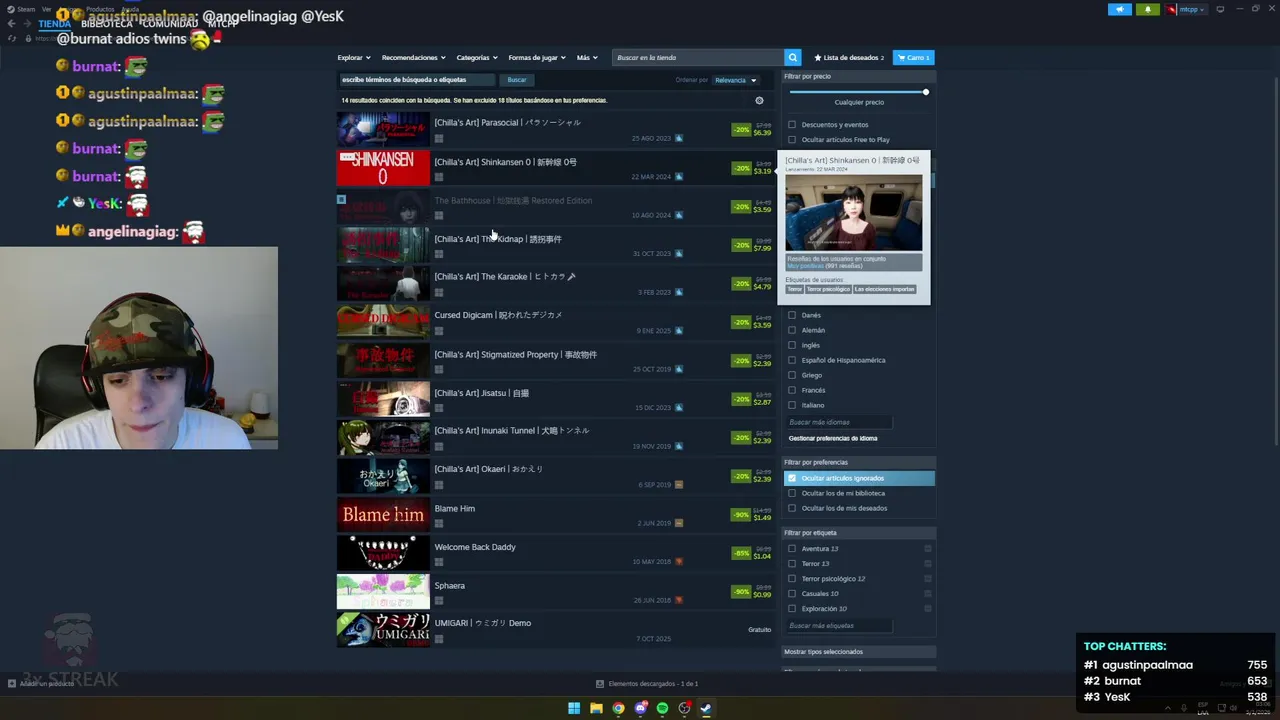Screen dimensions: 1280x720
Task: Exclude the Terror tag using its side icon
Action: (928, 563)
